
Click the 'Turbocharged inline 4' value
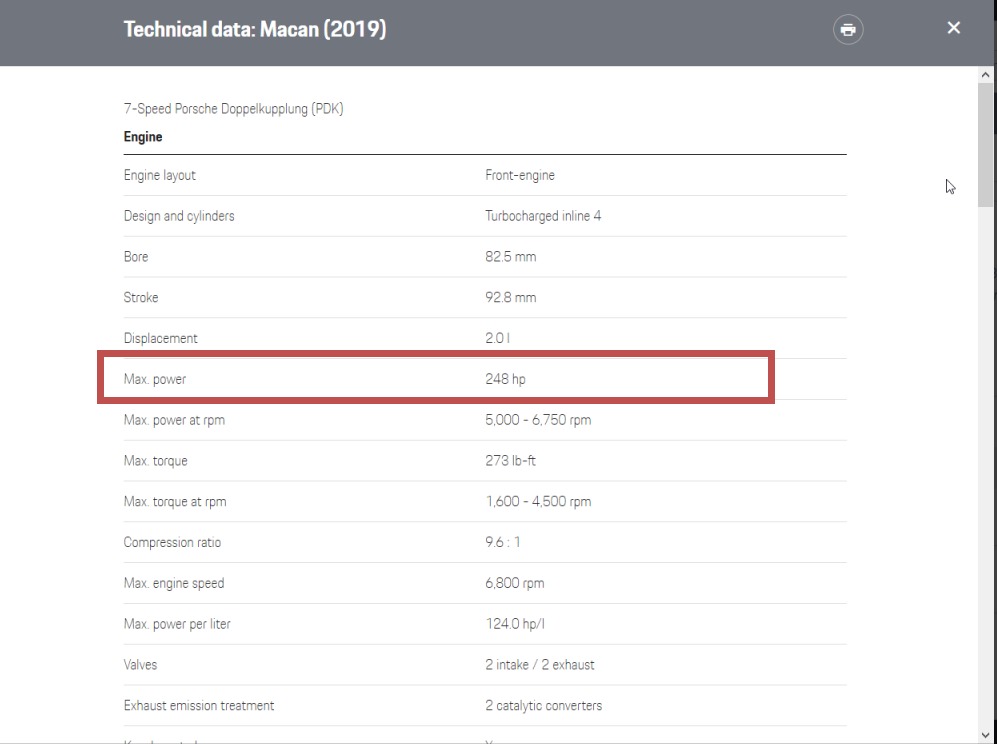click(543, 216)
